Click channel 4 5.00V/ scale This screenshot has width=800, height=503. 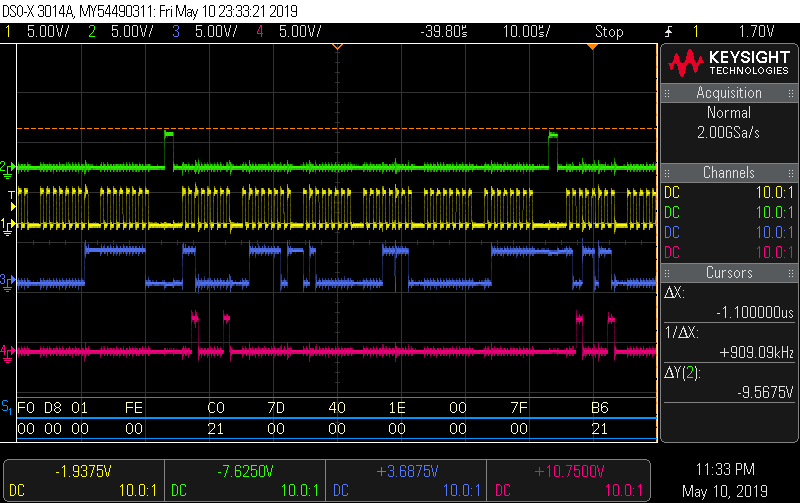300,32
